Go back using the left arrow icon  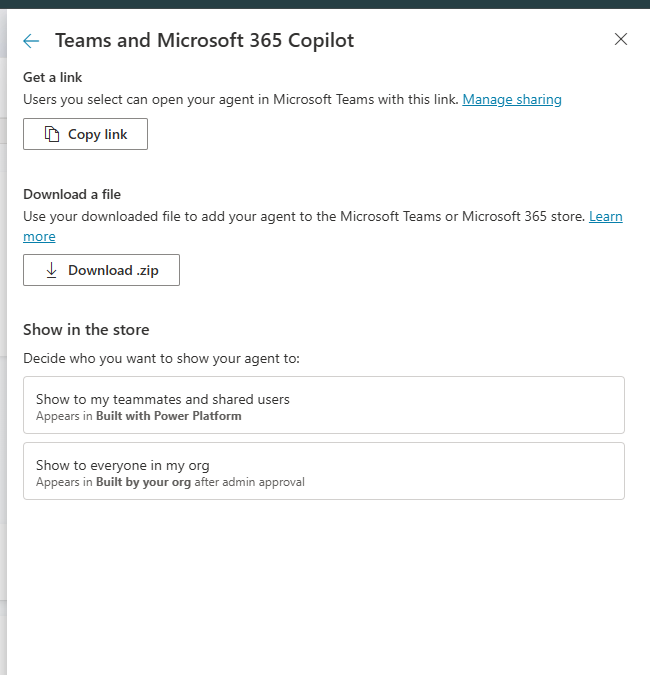(31, 41)
